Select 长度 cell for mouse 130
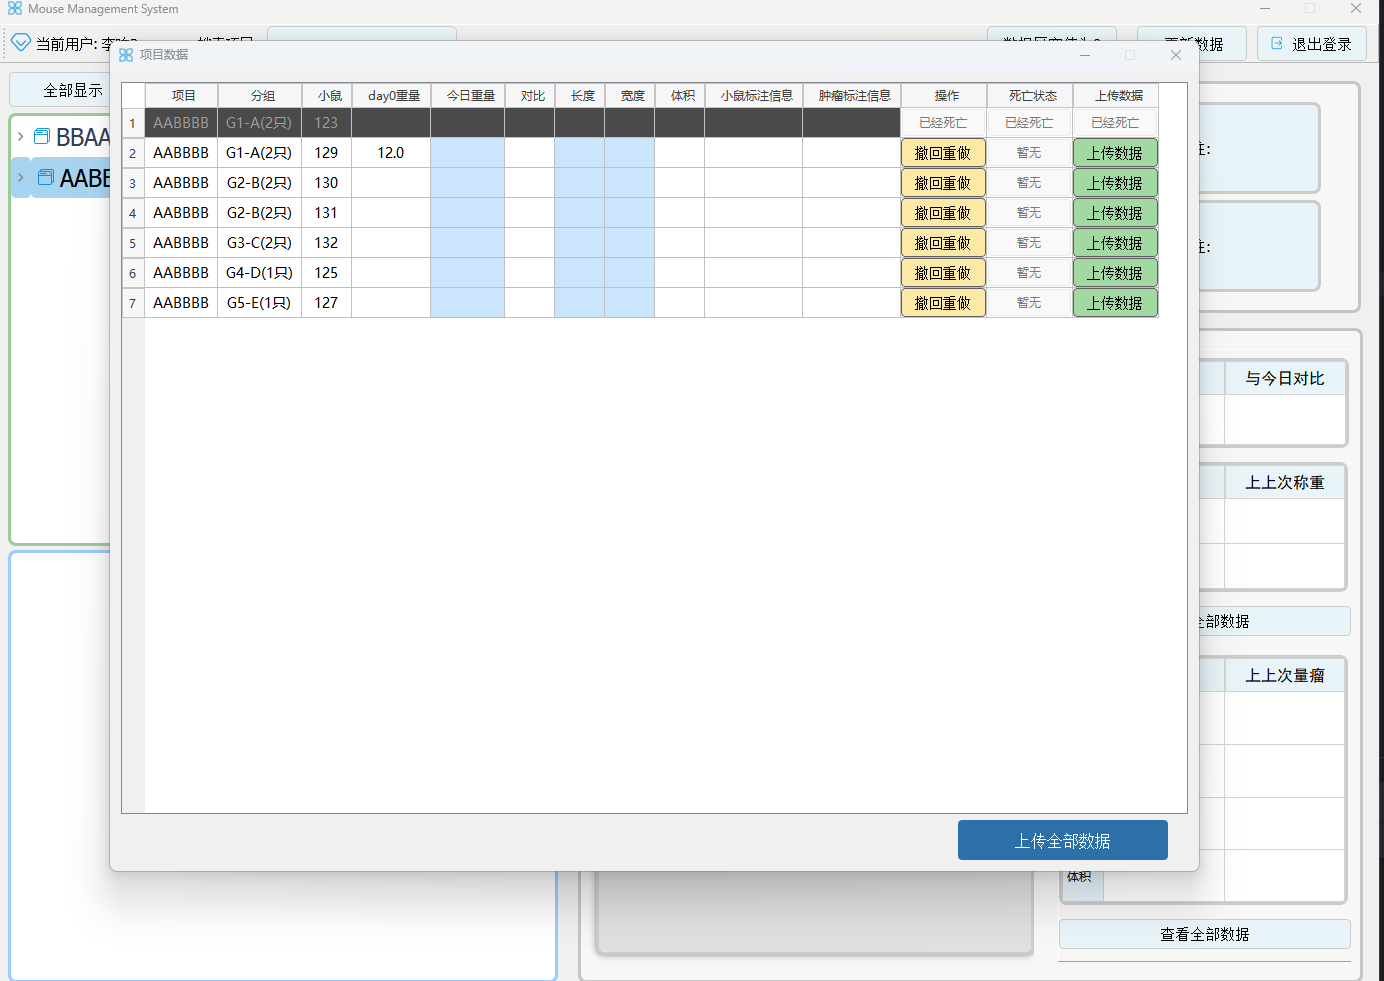This screenshot has height=981, width=1384. pyautogui.click(x=579, y=183)
